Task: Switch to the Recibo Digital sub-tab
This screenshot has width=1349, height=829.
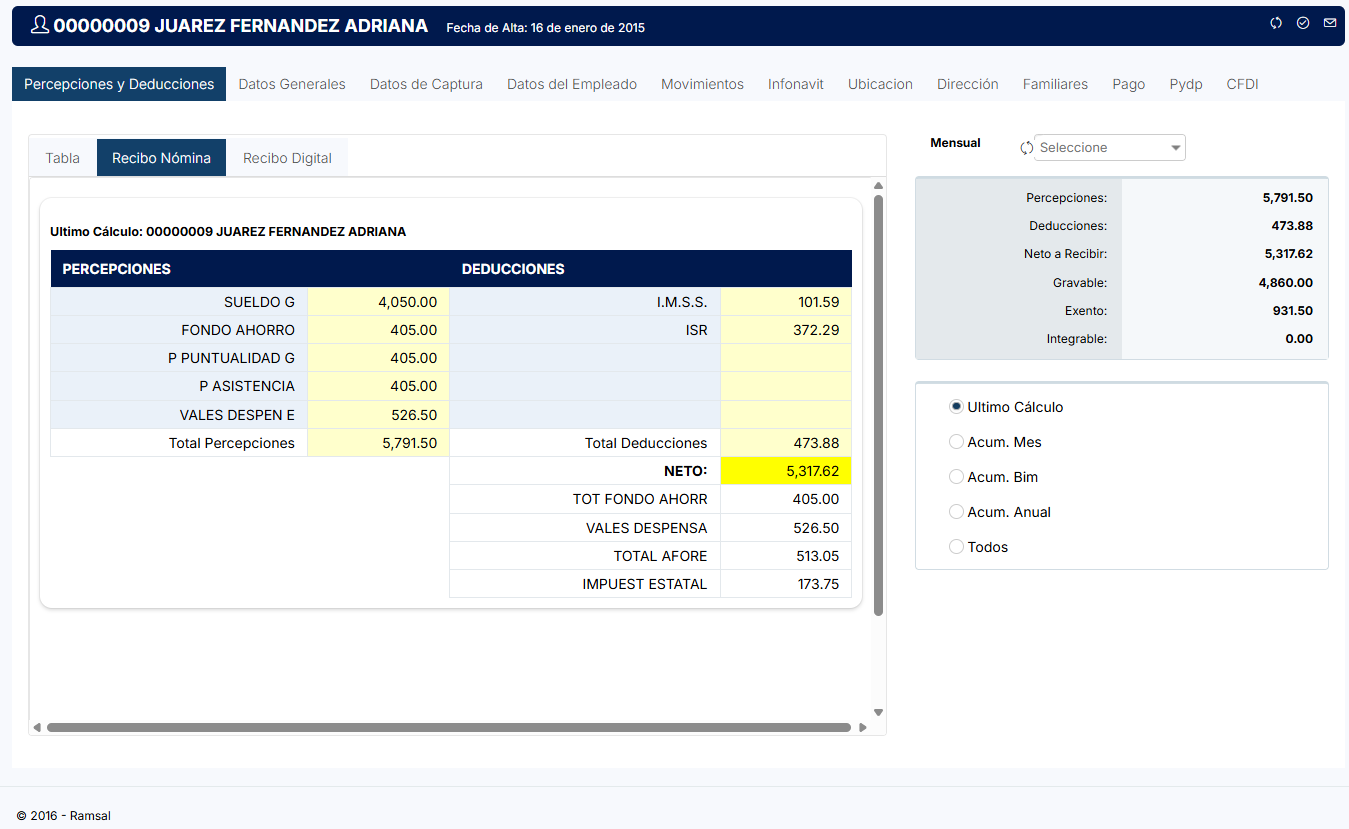Action: pos(287,158)
